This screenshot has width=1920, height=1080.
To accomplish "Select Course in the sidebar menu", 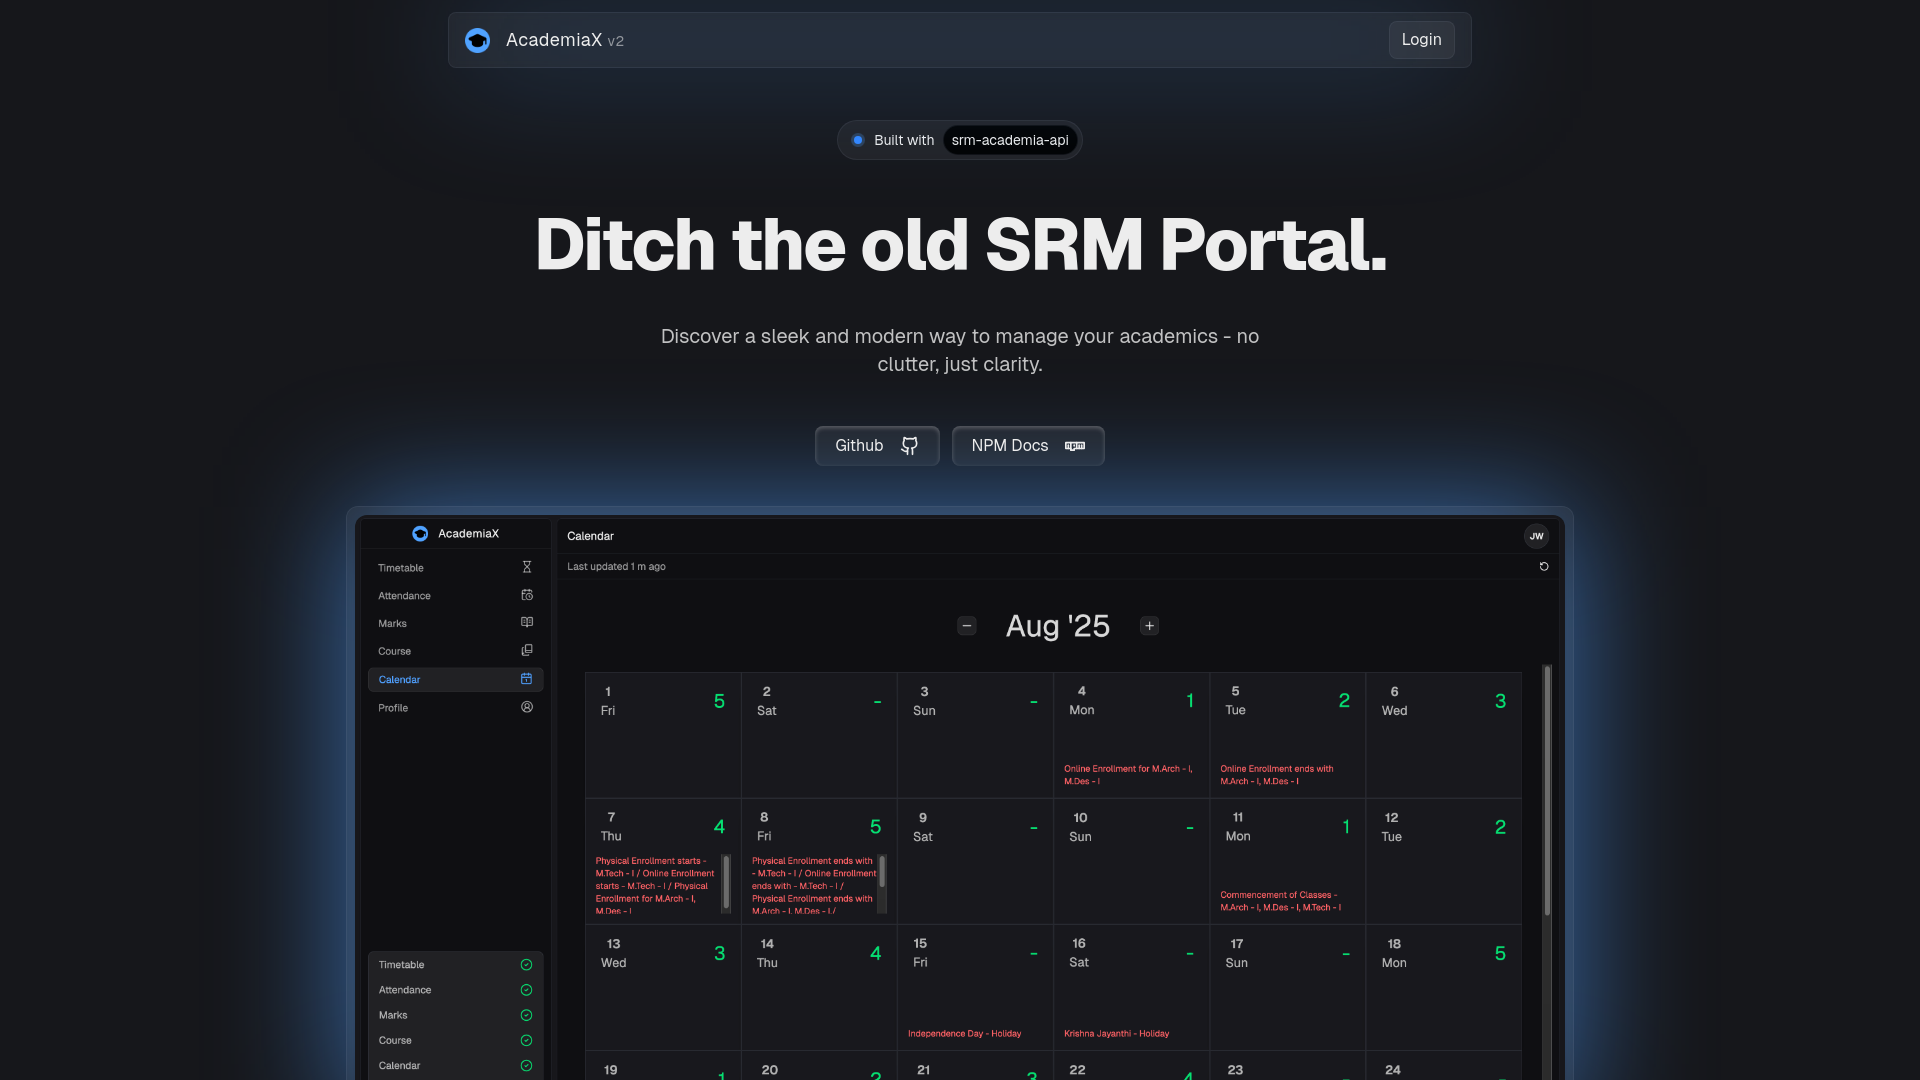I will [455, 651].
